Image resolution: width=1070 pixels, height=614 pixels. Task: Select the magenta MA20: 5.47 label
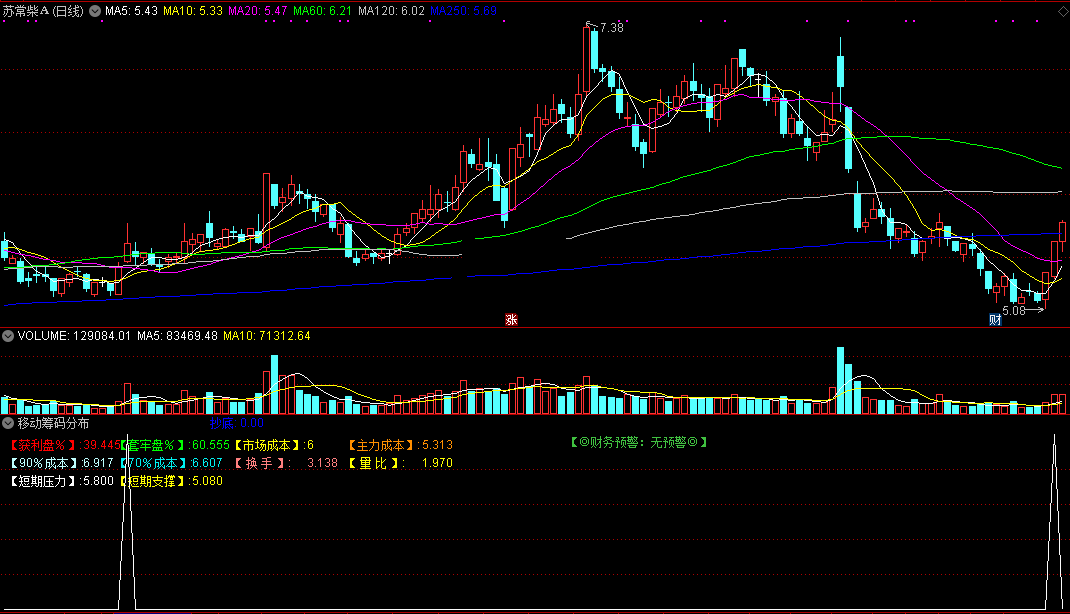tap(258, 11)
